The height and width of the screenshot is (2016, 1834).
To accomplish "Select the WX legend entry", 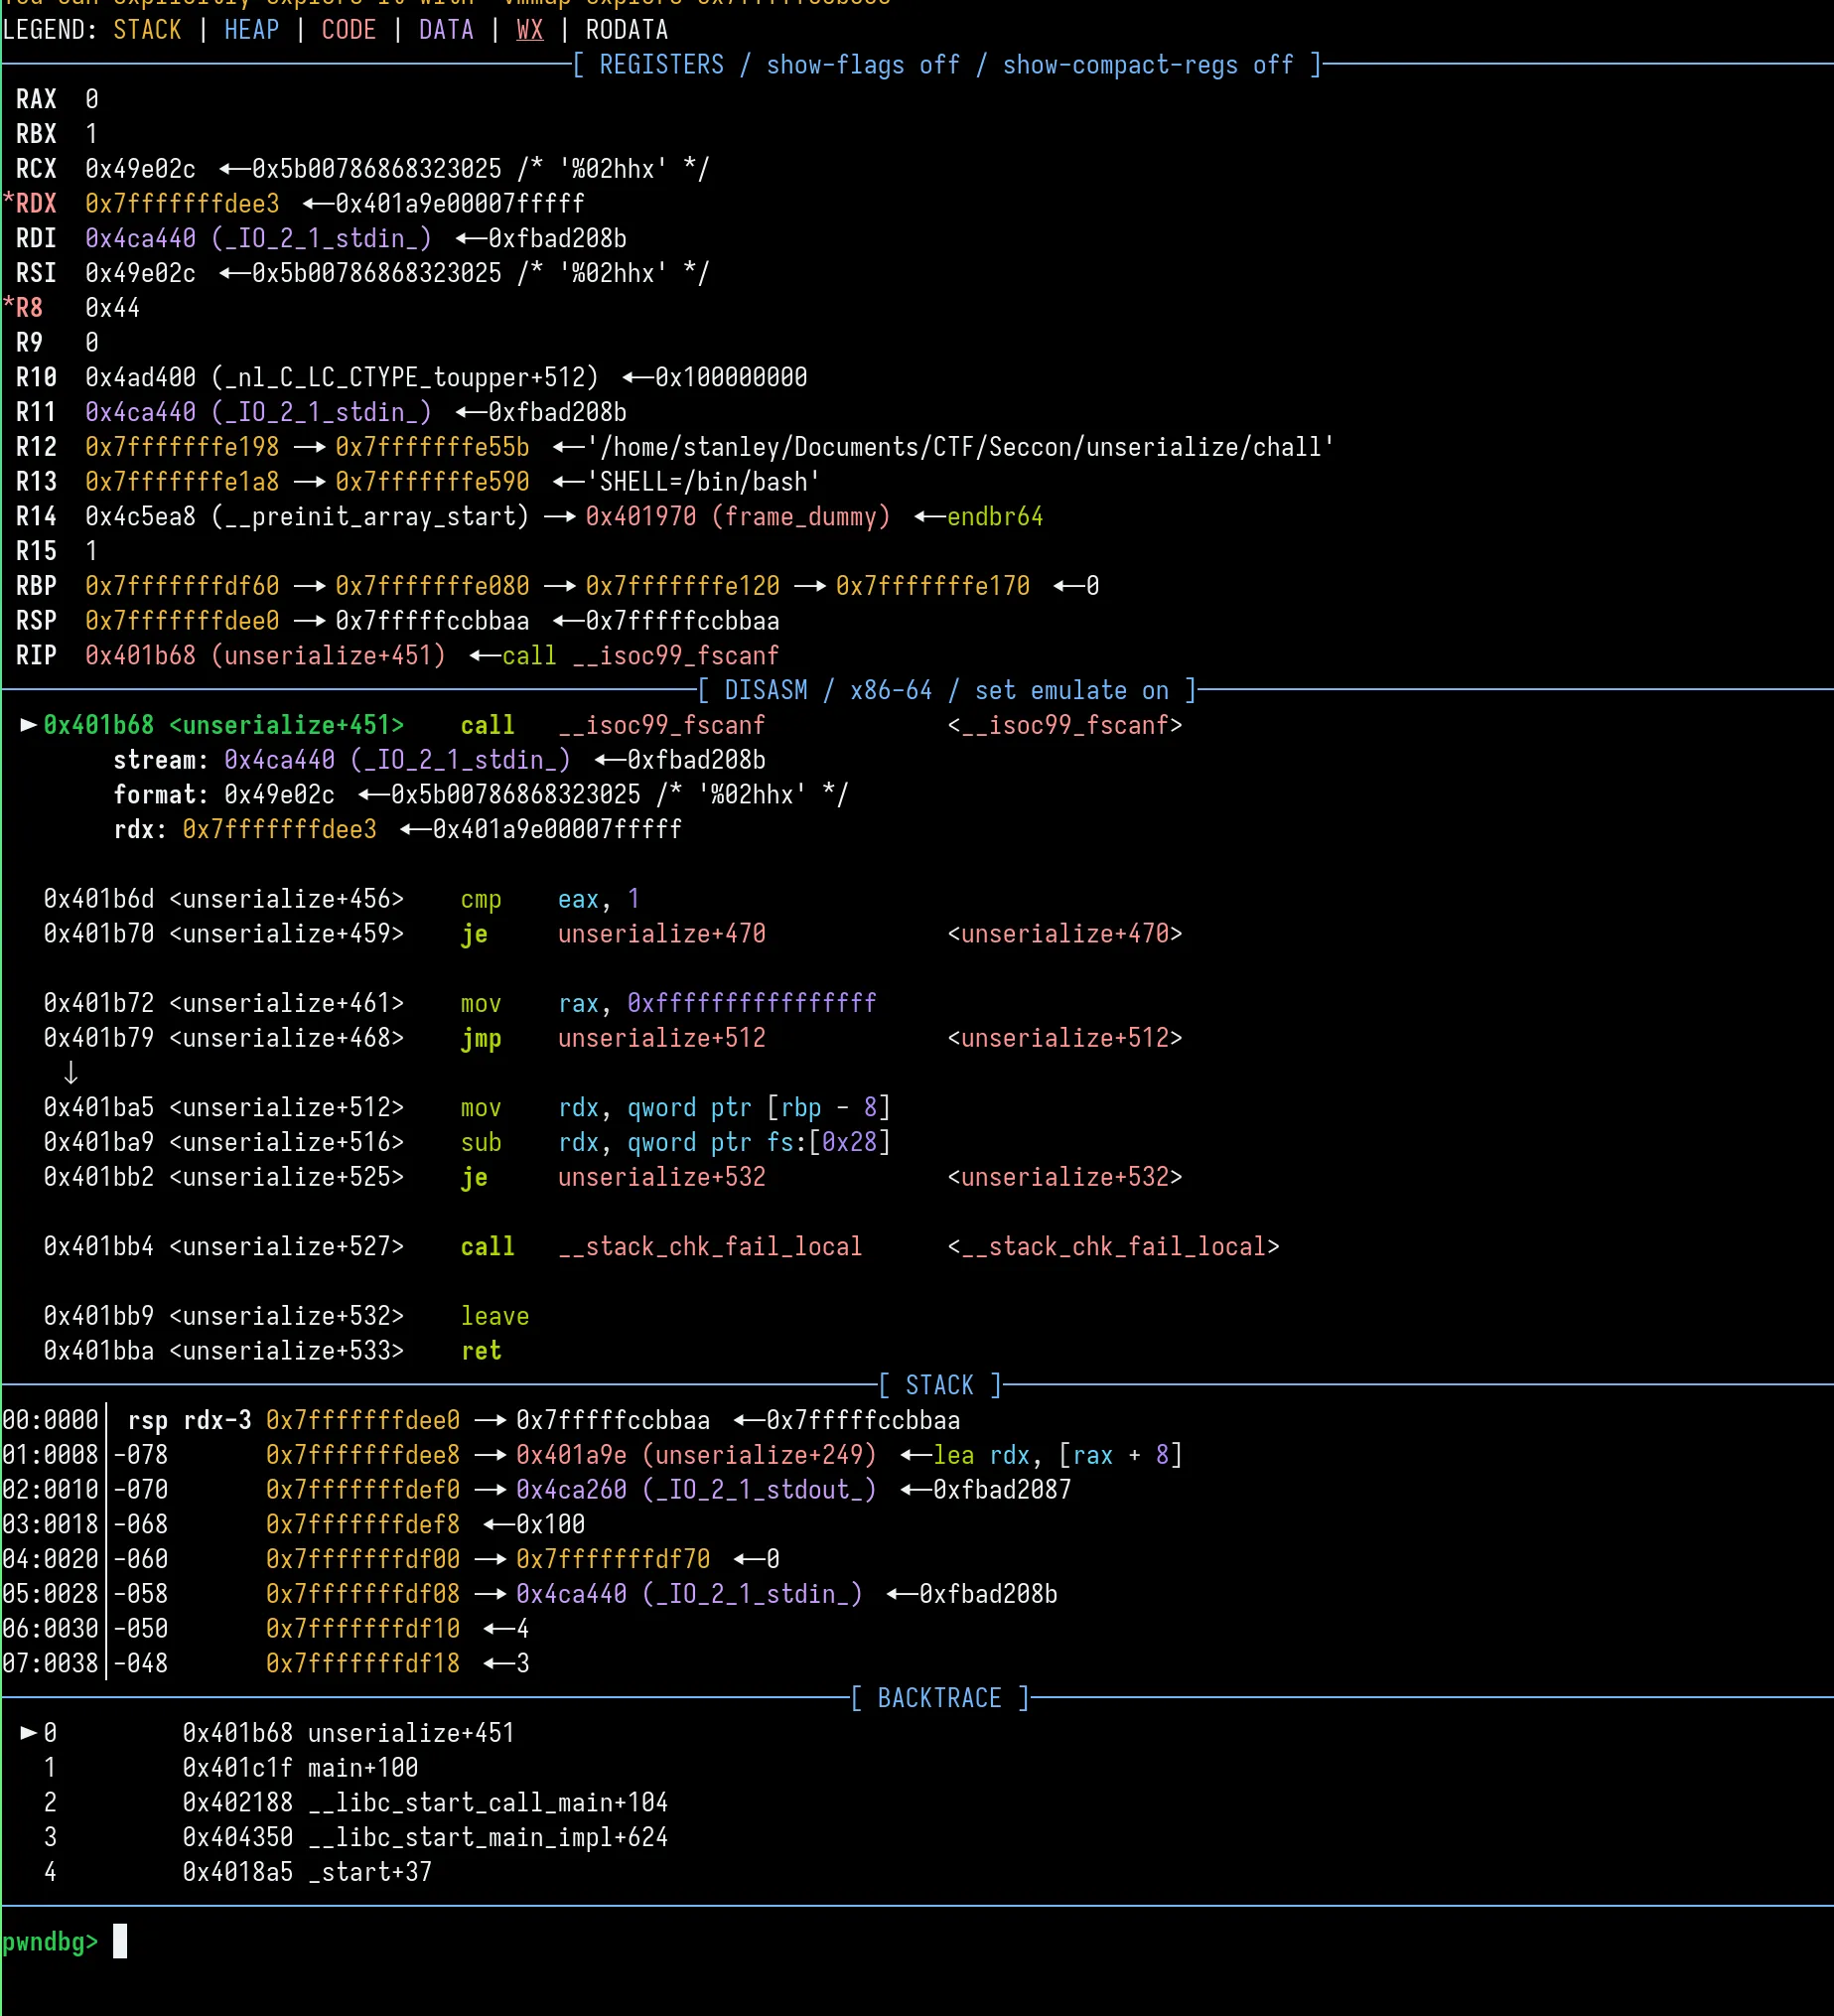I will point(529,30).
